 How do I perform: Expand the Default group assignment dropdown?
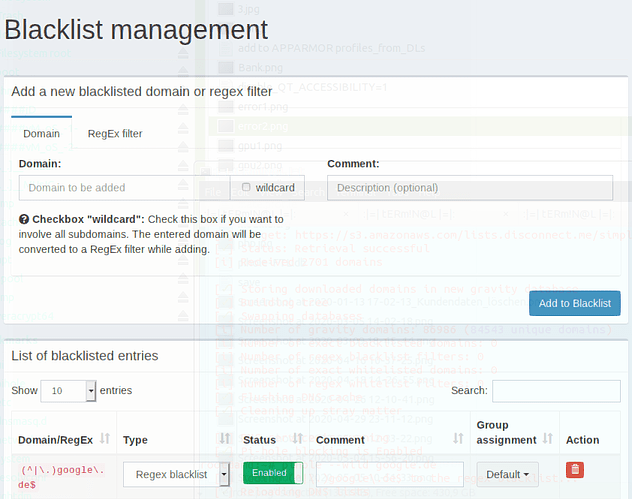pyautogui.click(x=507, y=474)
